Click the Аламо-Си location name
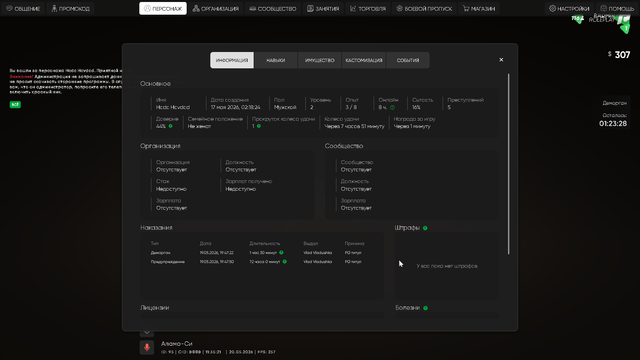Screen dimensions: 640x360 coord(176,344)
